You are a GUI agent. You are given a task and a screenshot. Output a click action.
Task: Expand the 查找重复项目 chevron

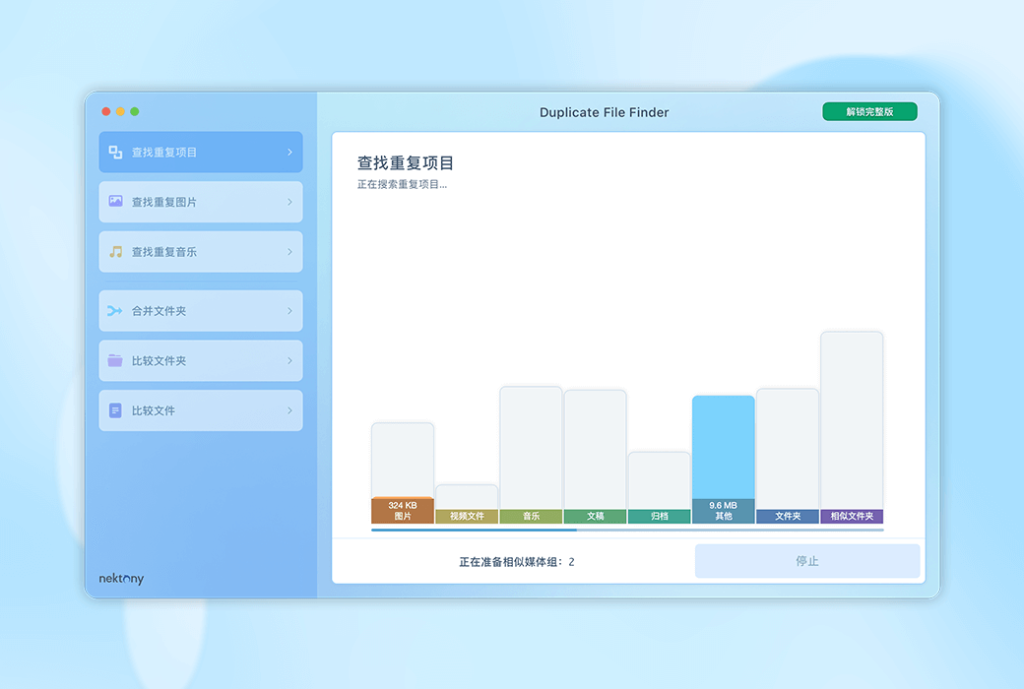point(290,152)
